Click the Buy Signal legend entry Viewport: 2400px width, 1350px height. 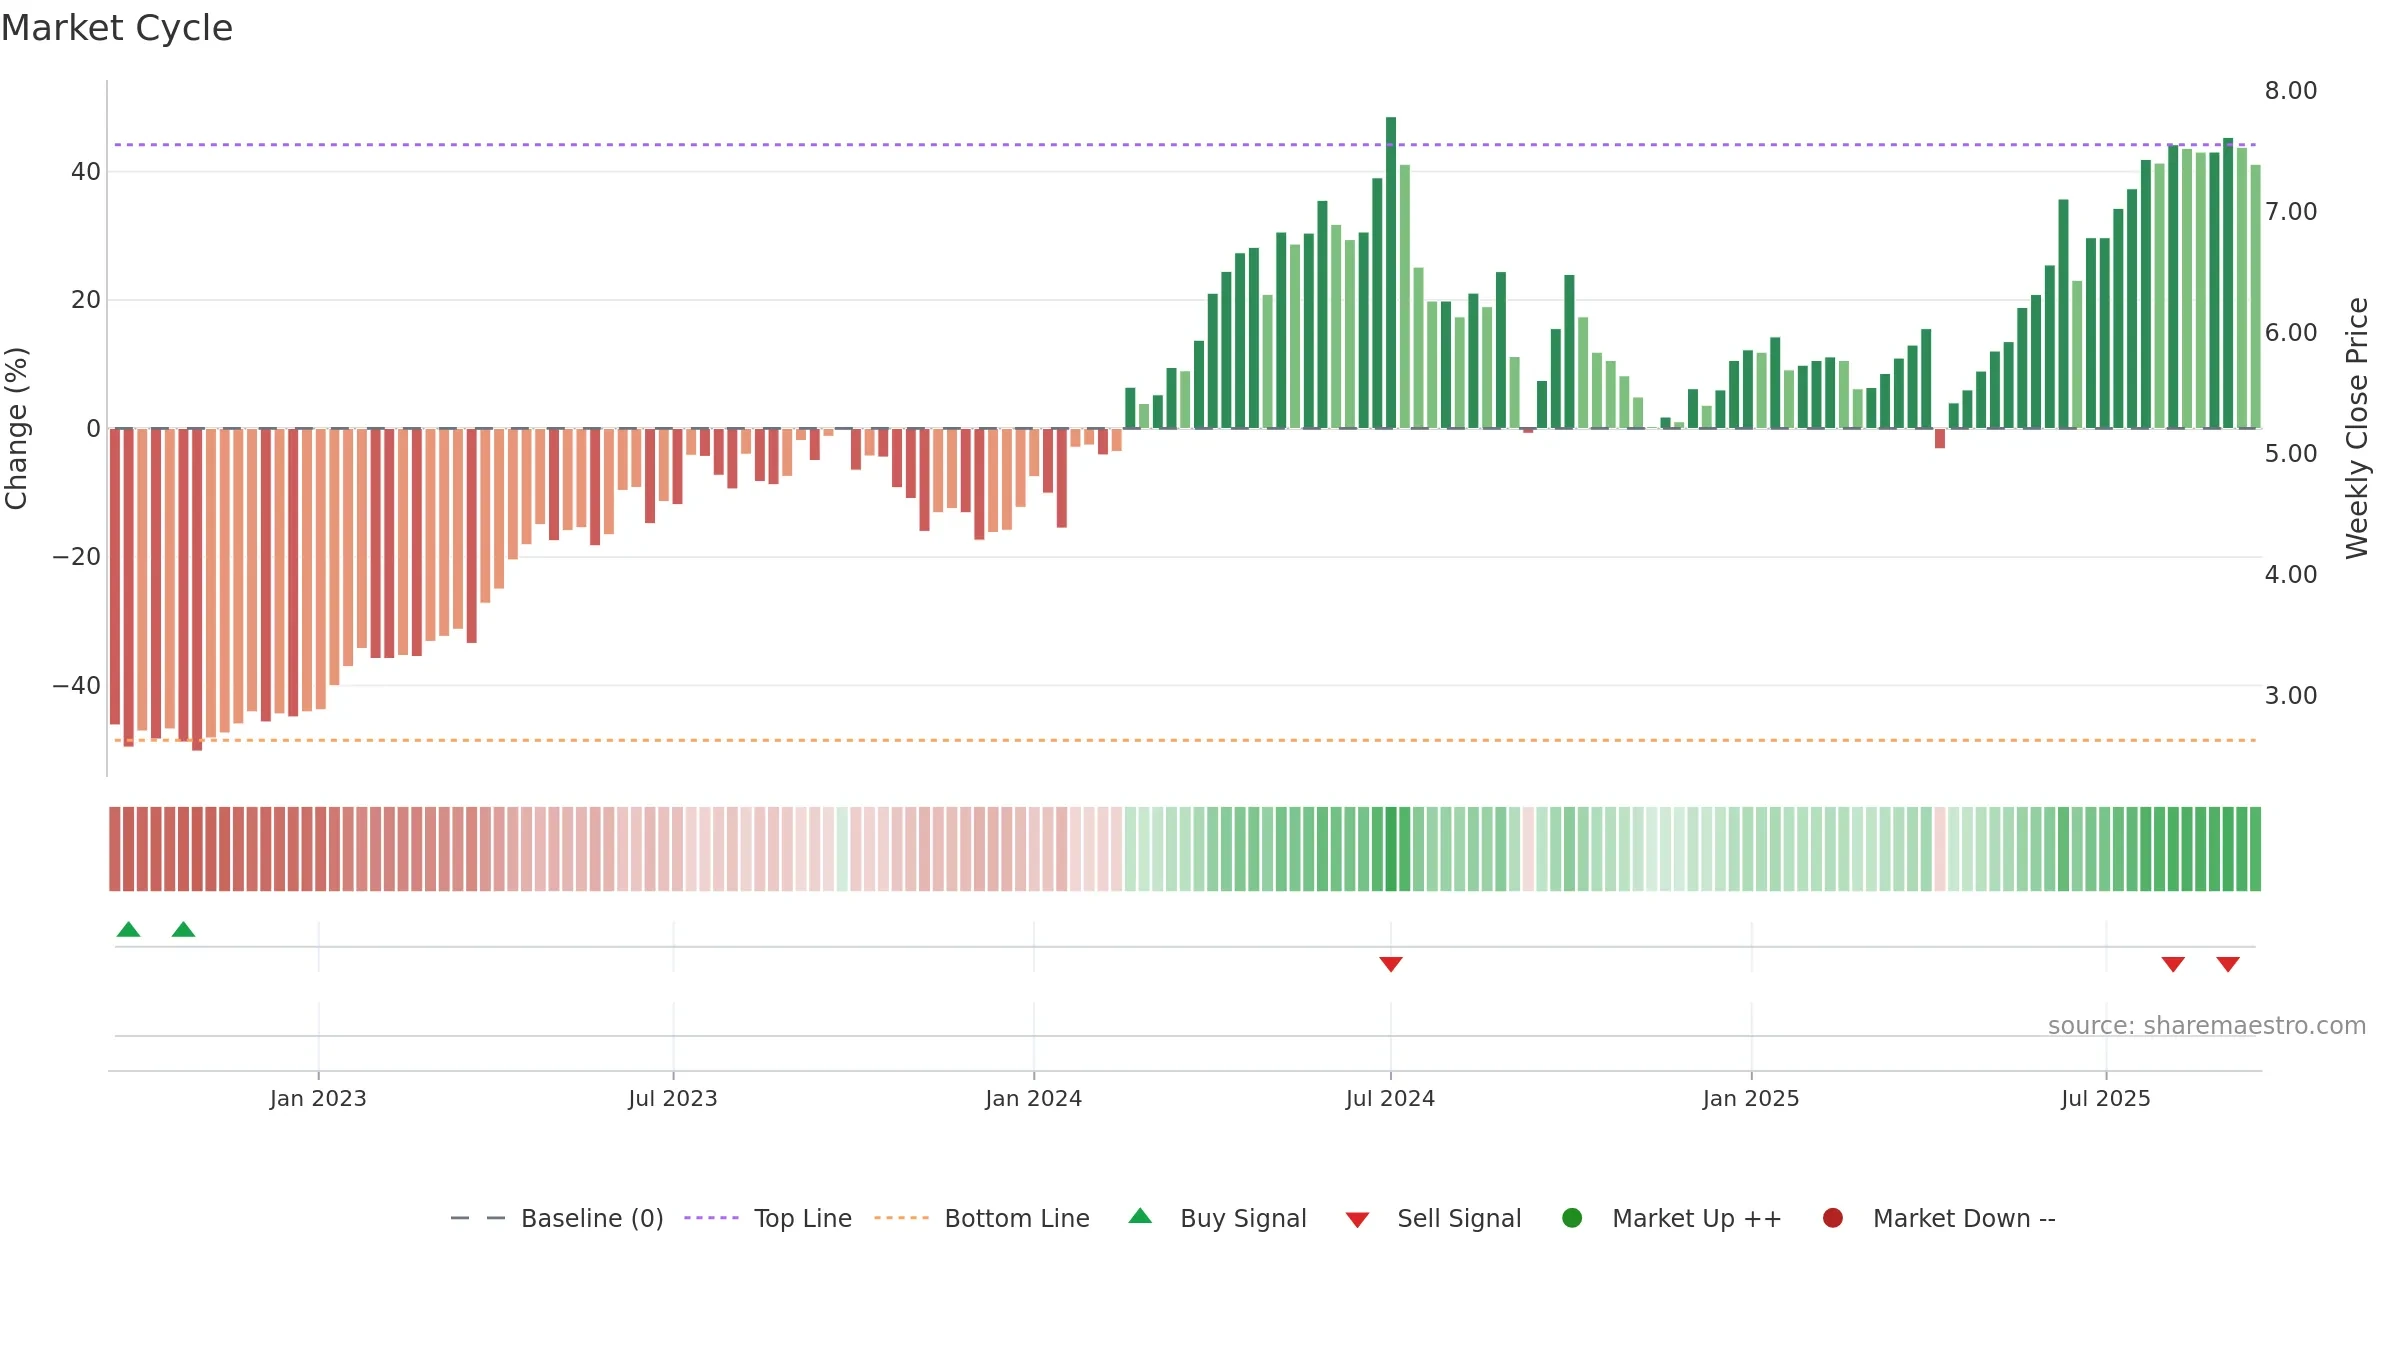(1217, 1218)
